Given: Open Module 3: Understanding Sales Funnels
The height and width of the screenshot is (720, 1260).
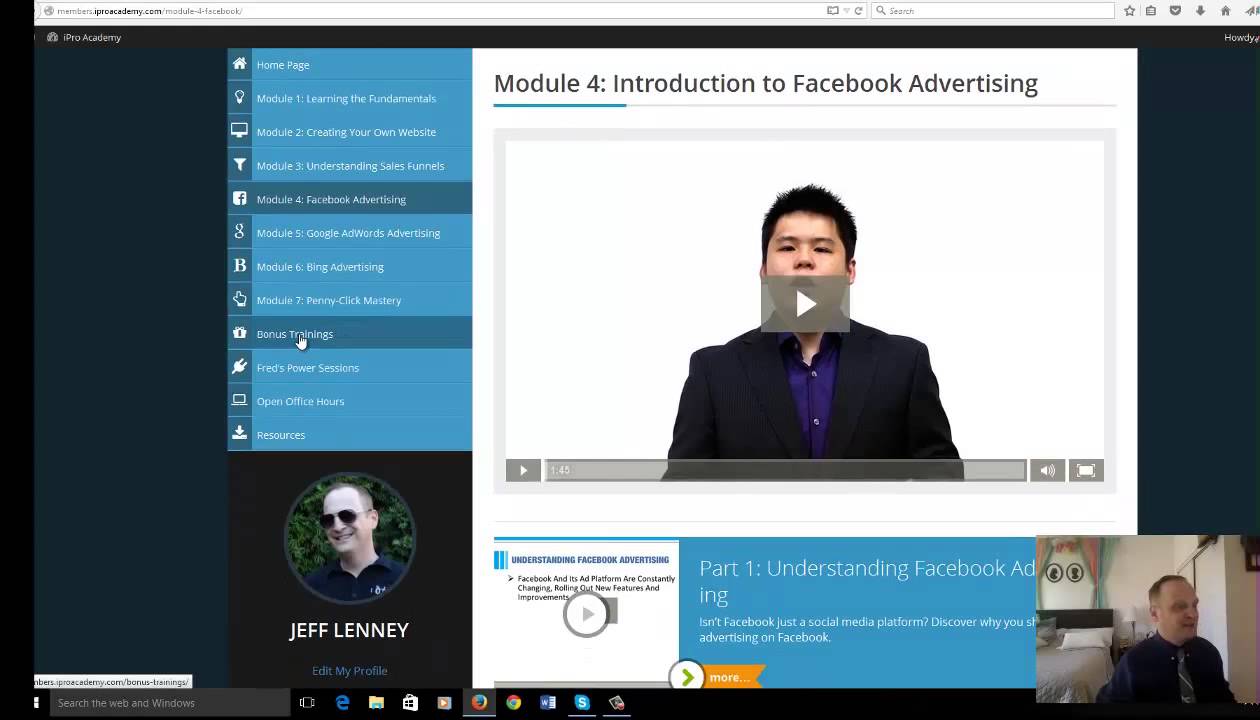Looking at the screenshot, I should (x=350, y=166).
